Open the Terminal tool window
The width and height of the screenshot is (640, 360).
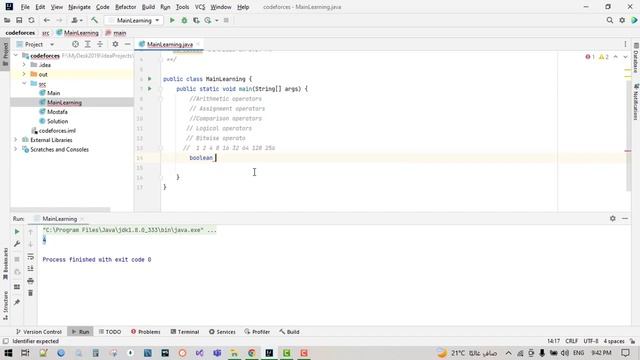tap(184, 332)
